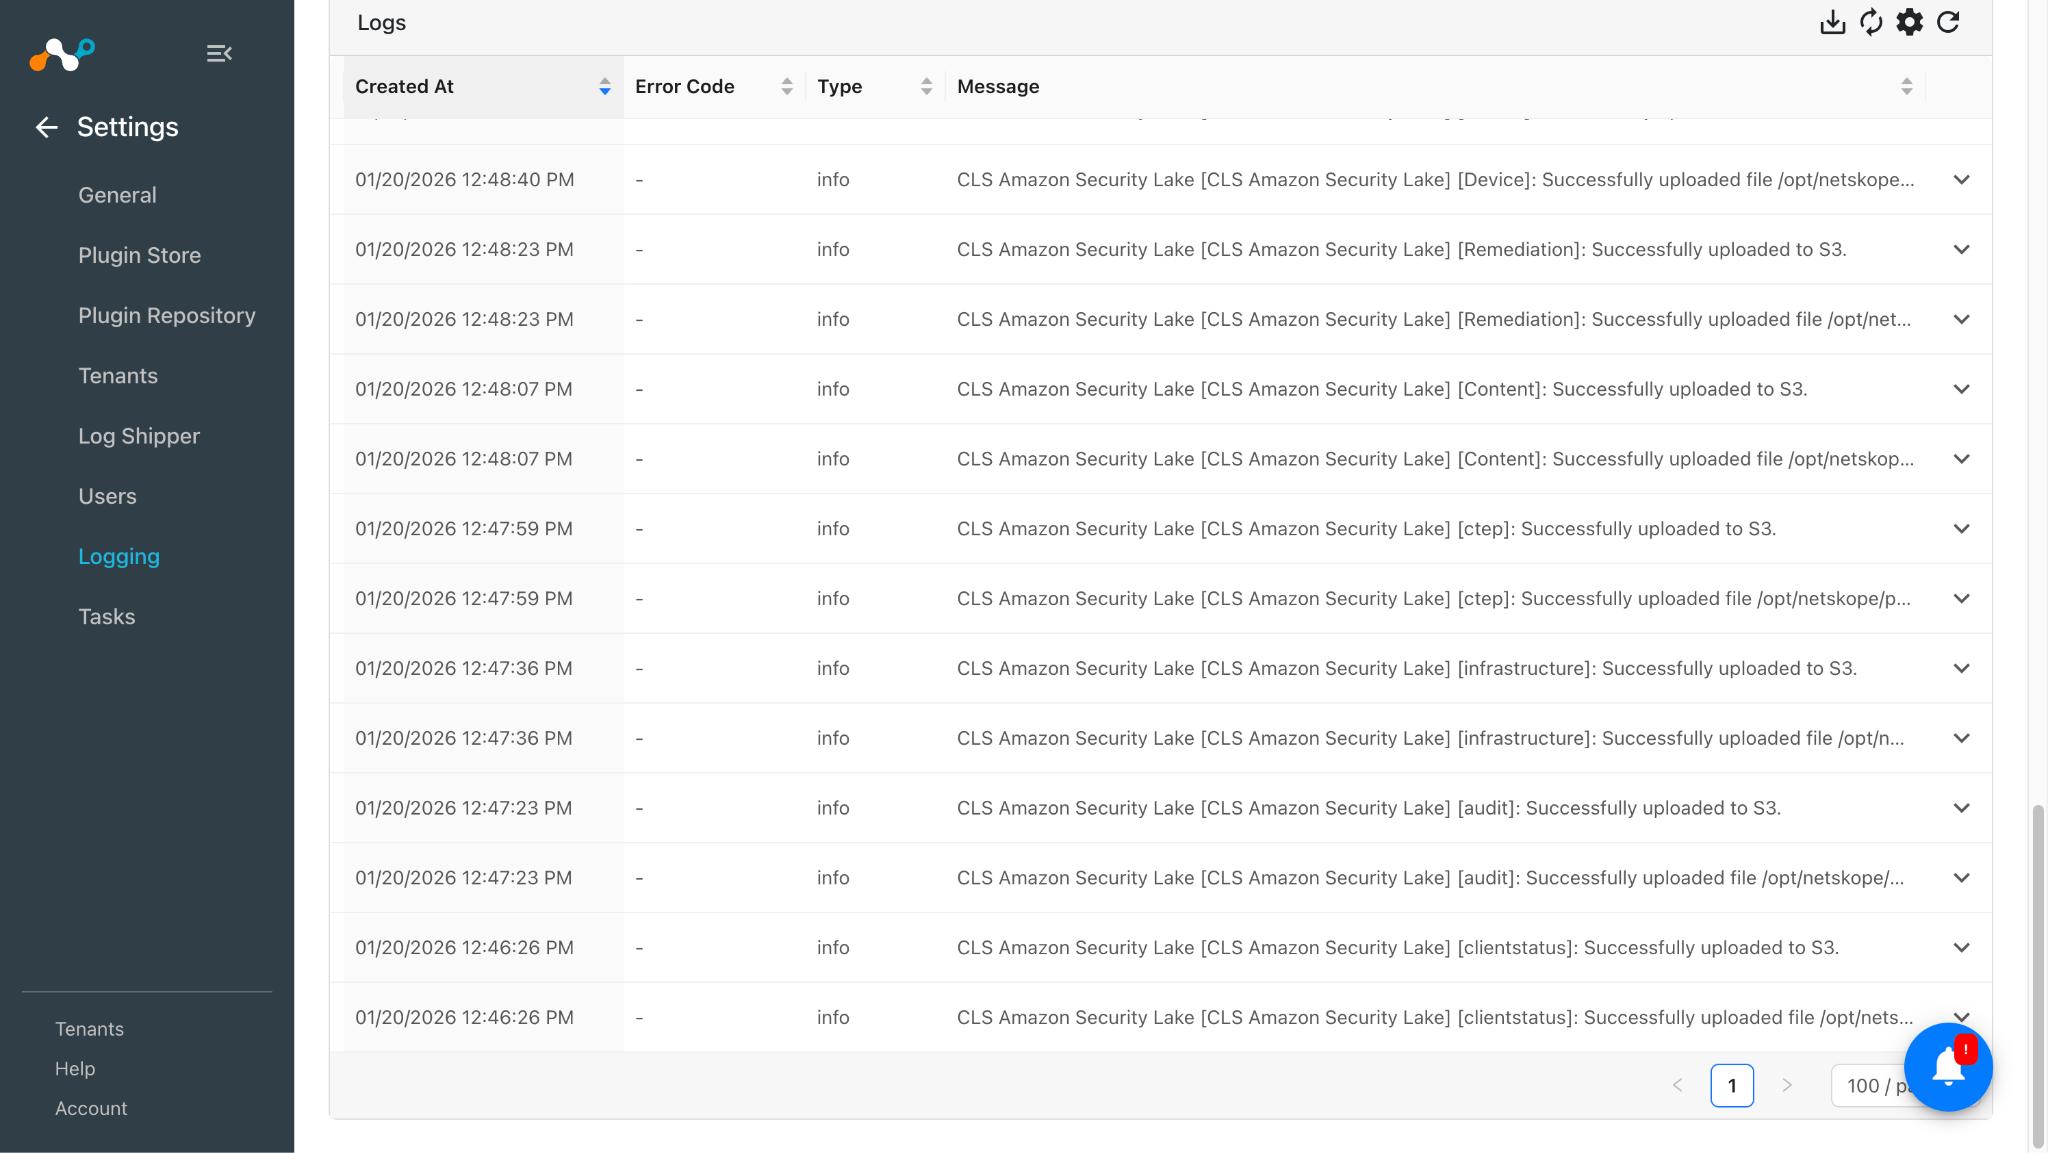
Task: Click ctep Successfully uploaded to S3 message
Action: (1366, 529)
